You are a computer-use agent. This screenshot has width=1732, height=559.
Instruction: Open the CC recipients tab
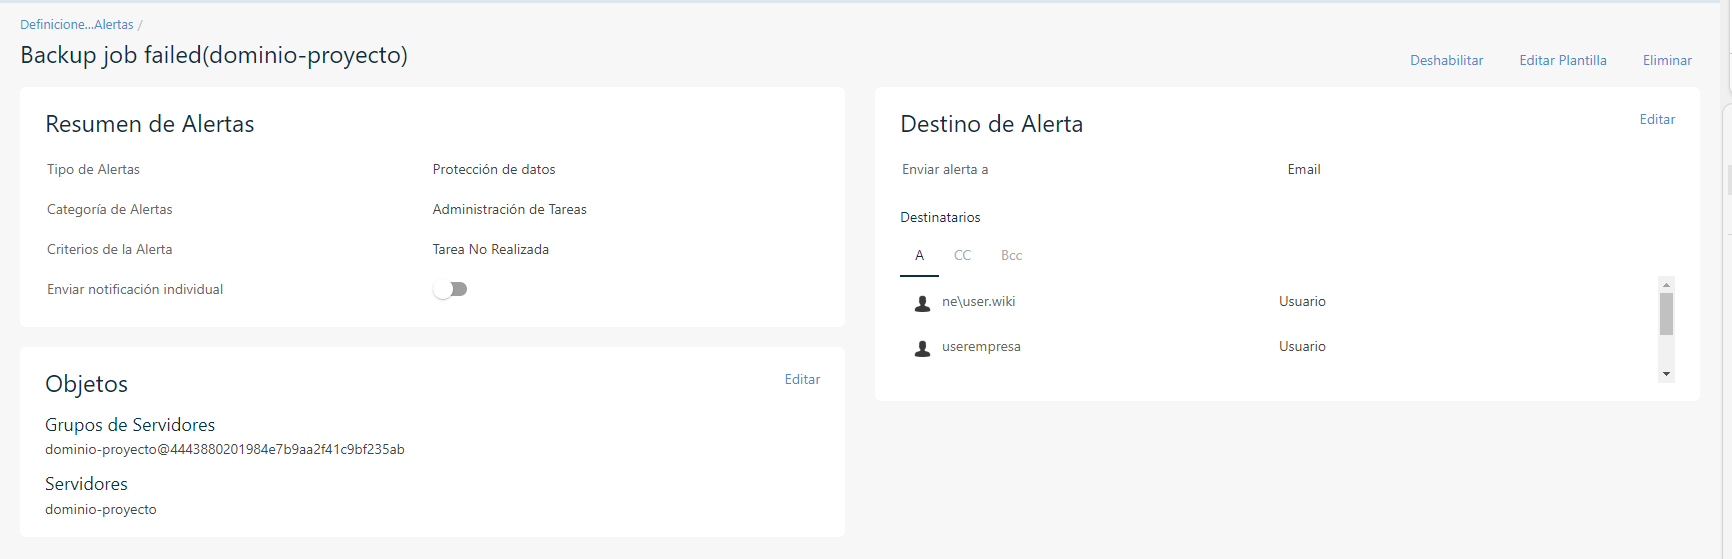point(962,256)
